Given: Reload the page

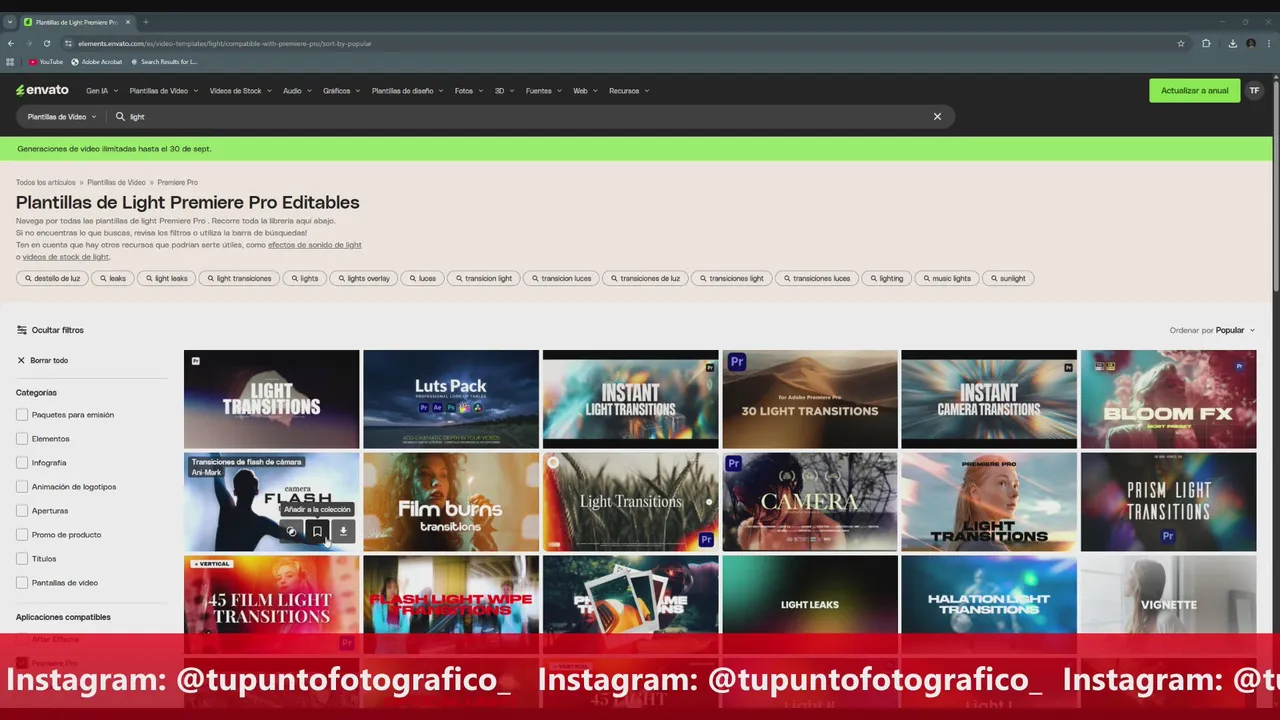Looking at the screenshot, I should point(46,43).
